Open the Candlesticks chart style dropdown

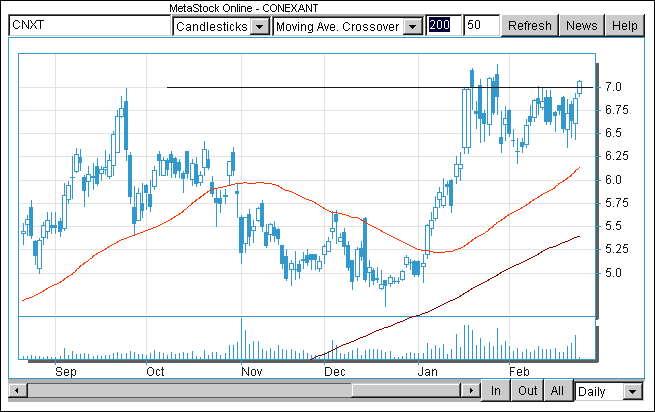[x=221, y=26]
